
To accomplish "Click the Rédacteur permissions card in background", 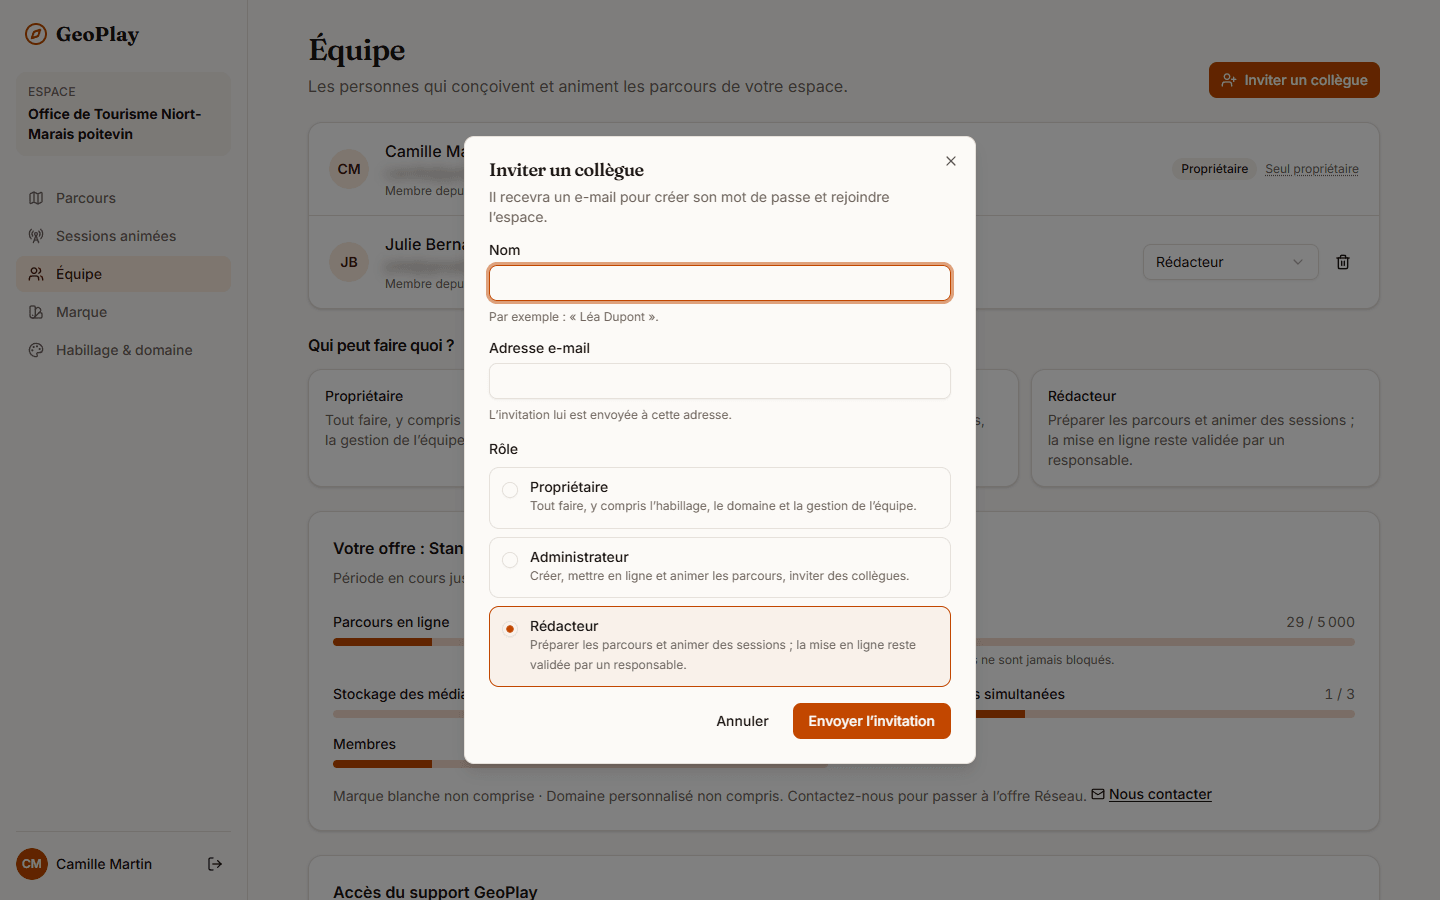I will click(x=1205, y=428).
